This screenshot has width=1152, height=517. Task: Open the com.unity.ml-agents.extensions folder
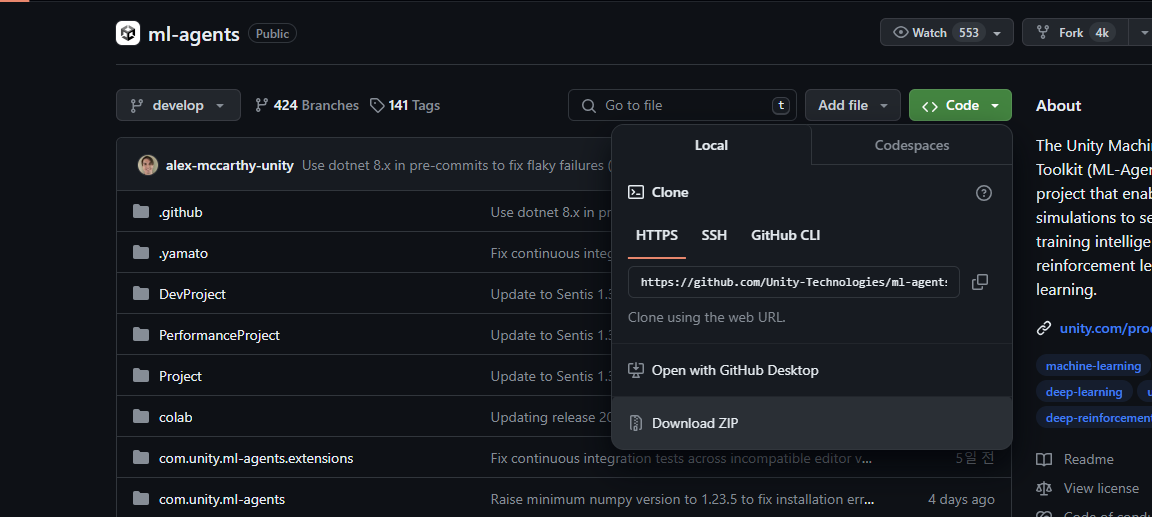click(x=256, y=458)
